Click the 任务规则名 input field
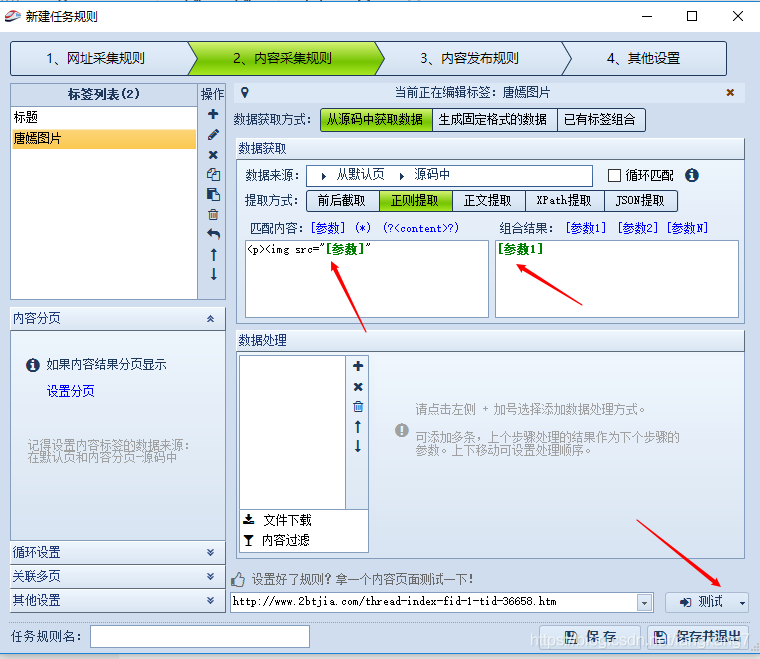The image size is (760, 659). pyautogui.click(x=200, y=636)
